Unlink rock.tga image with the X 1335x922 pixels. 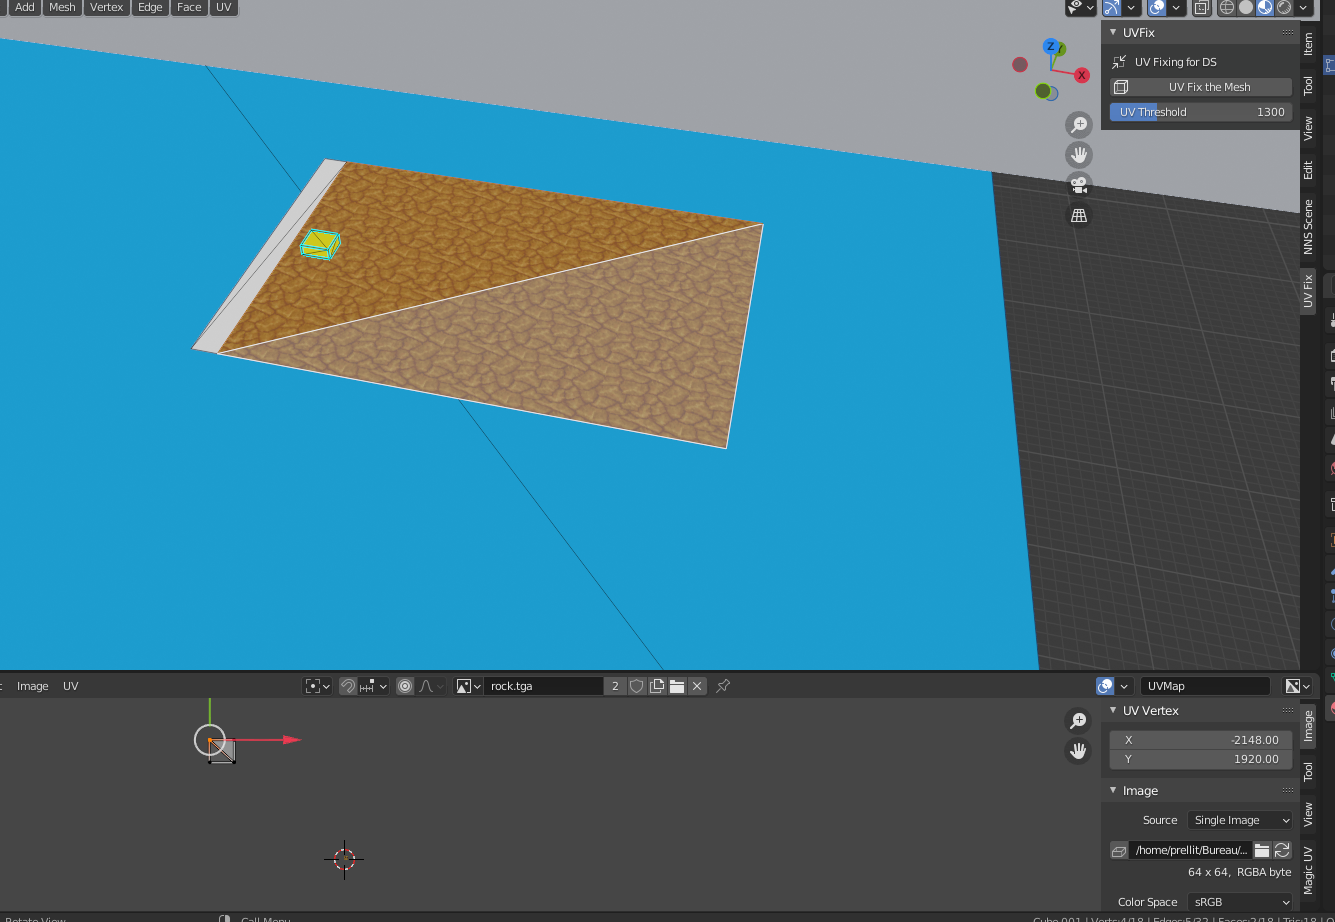(697, 686)
